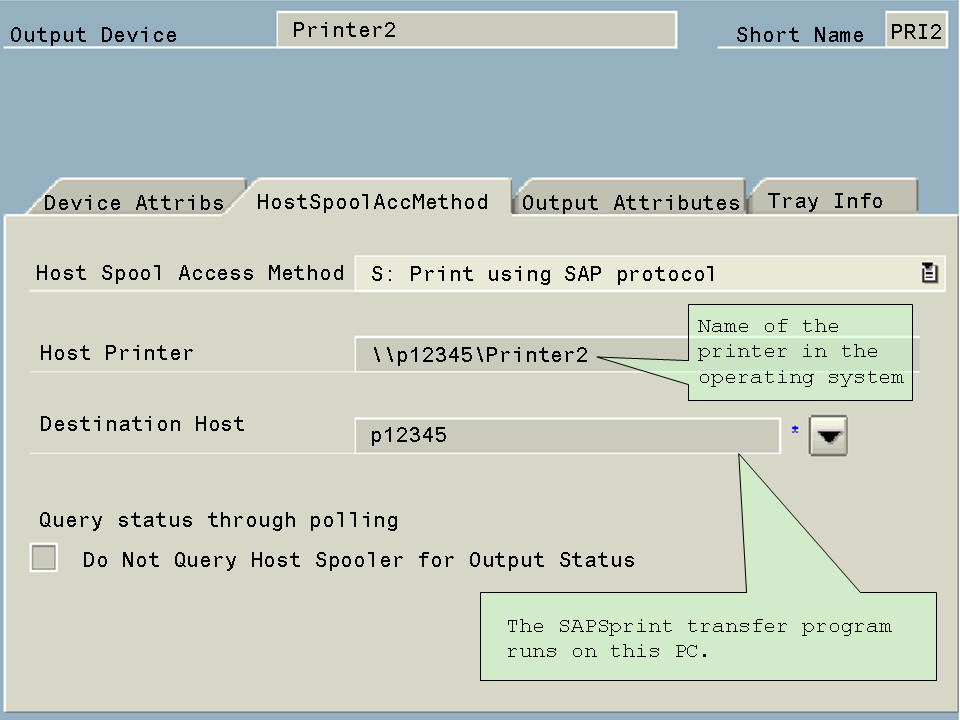Click the 'Query status through polling' heading

tap(219, 520)
